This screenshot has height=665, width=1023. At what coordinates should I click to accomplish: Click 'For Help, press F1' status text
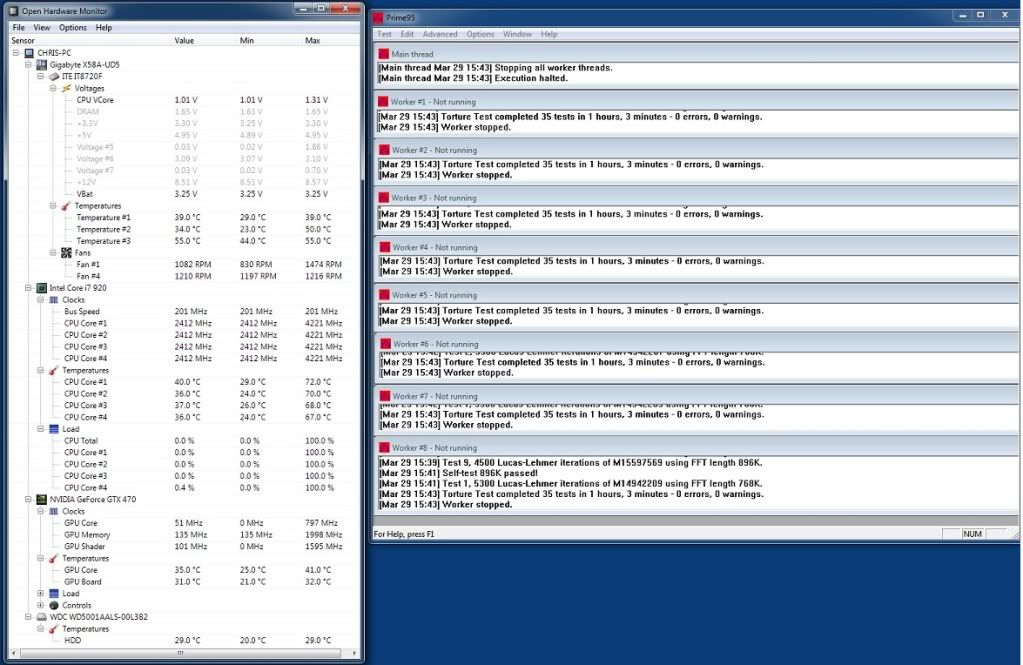pyautogui.click(x=404, y=534)
